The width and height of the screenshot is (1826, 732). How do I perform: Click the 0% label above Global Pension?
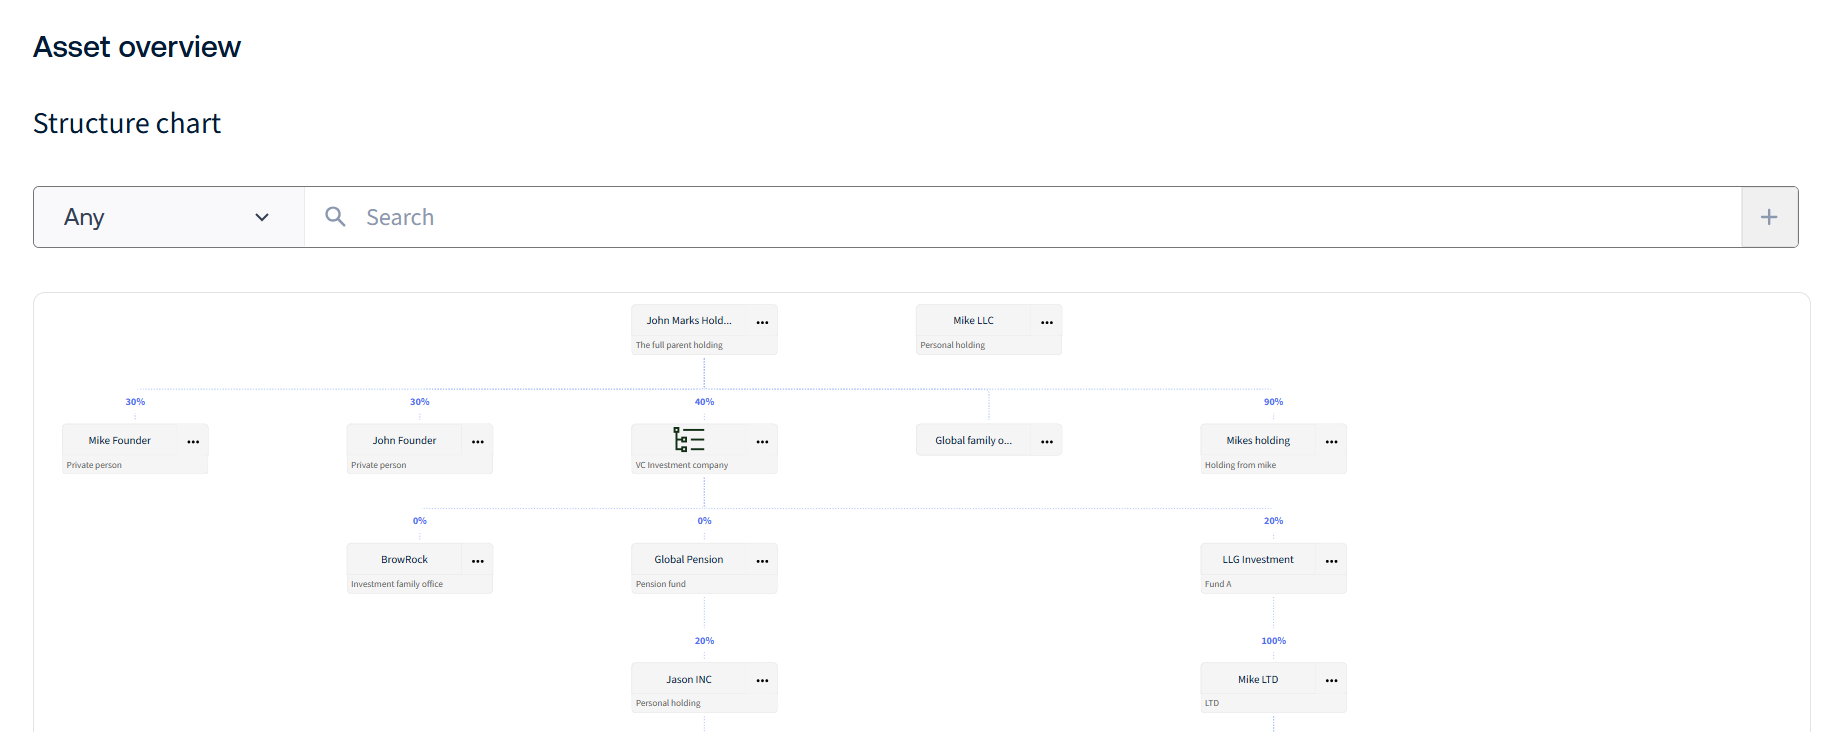pos(704,521)
